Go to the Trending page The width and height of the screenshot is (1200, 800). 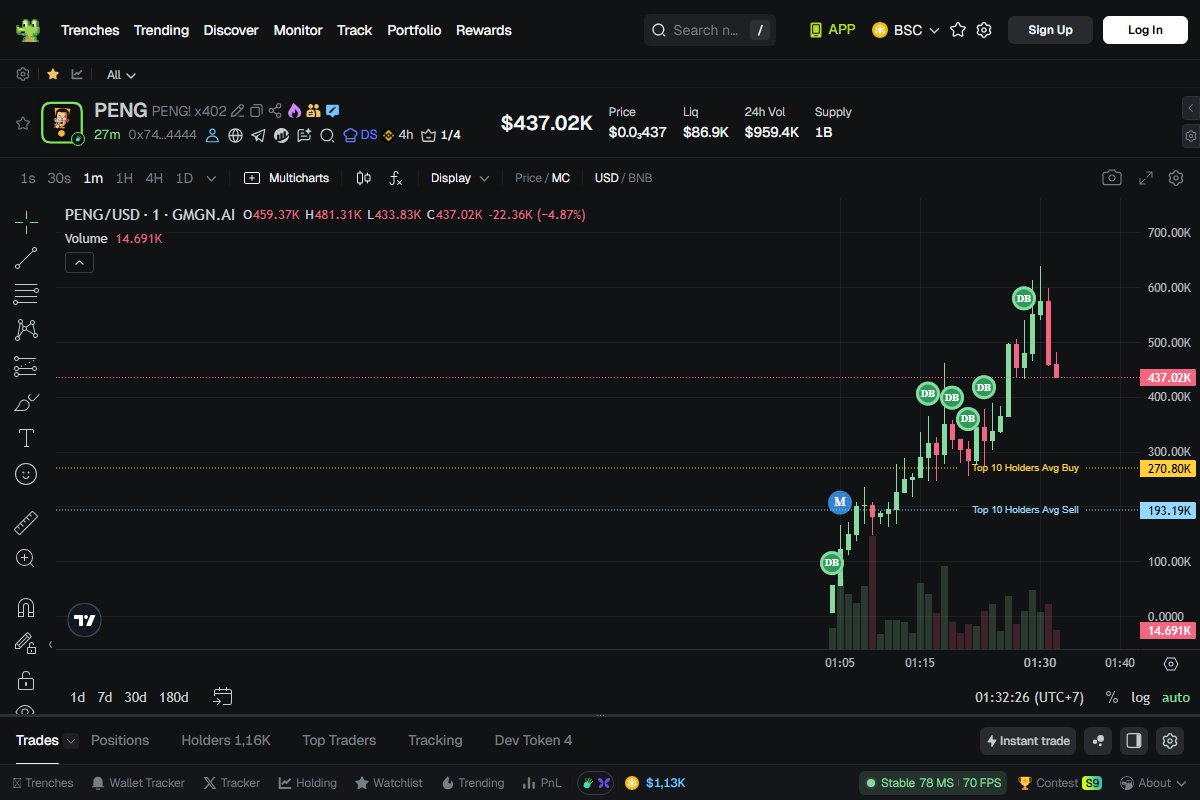pyautogui.click(x=161, y=30)
